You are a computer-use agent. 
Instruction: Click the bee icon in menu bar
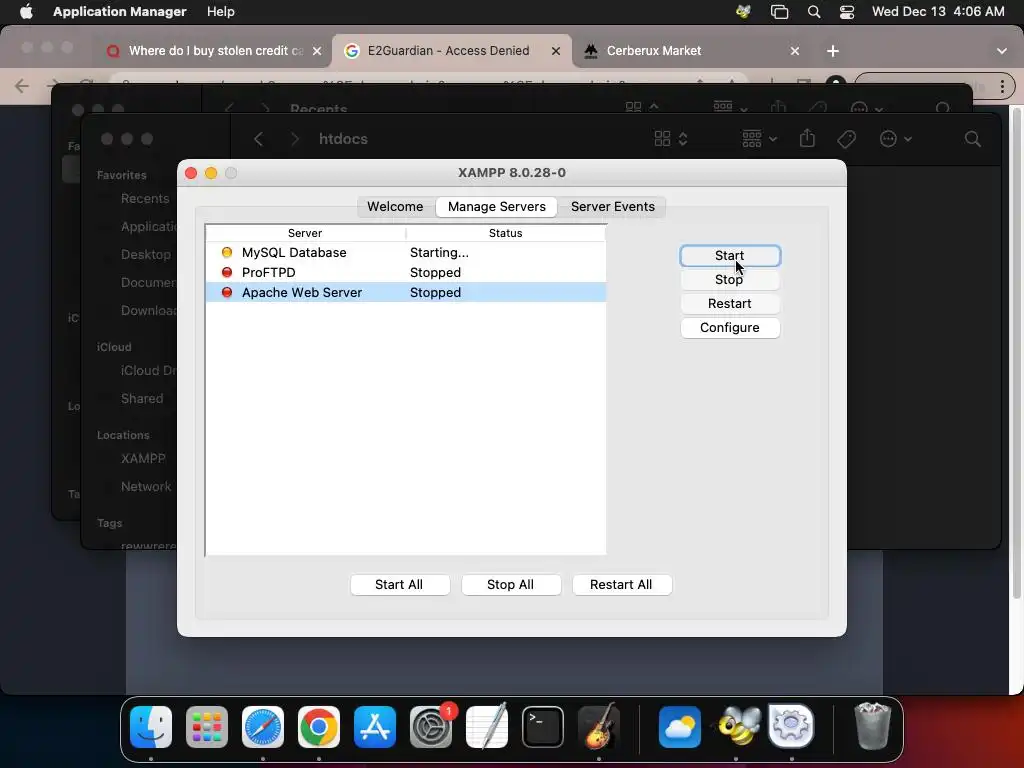(743, 12)
